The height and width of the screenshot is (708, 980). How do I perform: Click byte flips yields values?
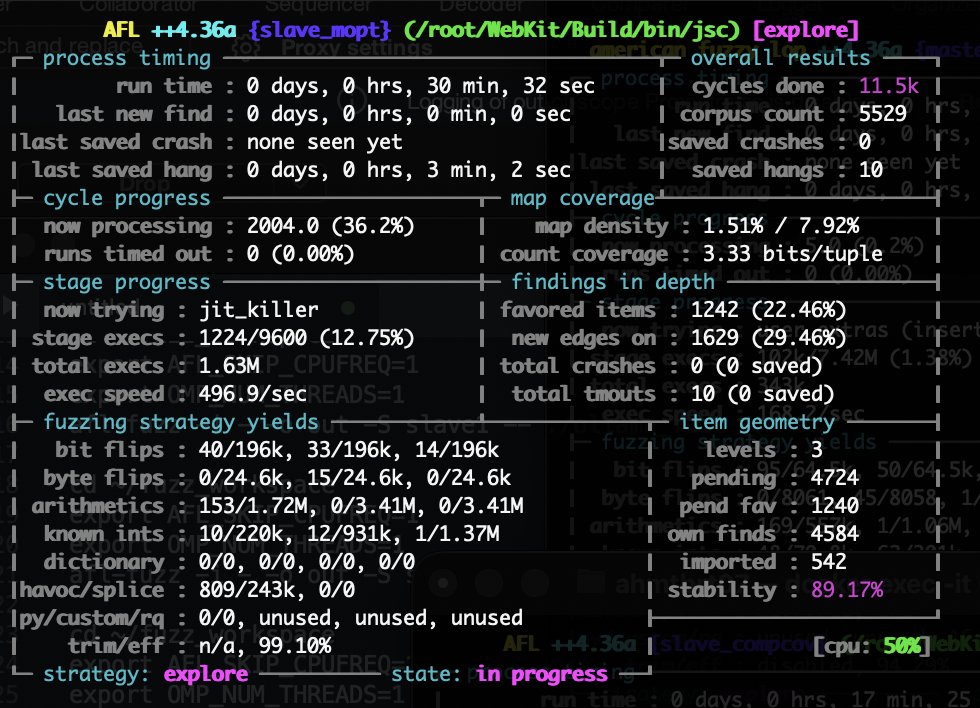(354, 478)
